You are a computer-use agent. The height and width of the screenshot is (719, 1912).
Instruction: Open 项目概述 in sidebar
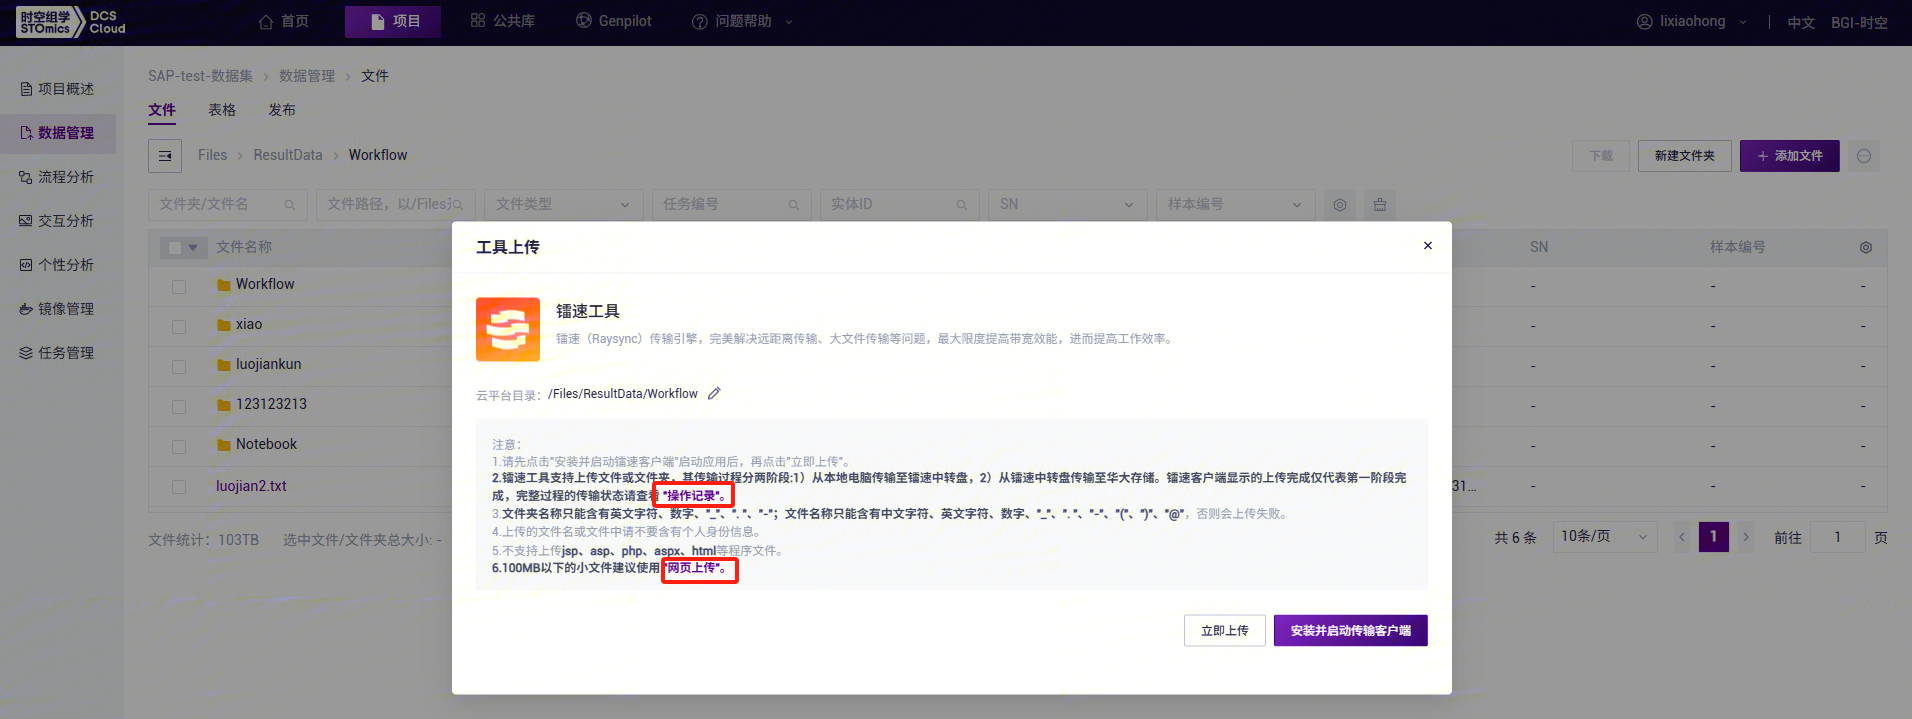(58, 89)
